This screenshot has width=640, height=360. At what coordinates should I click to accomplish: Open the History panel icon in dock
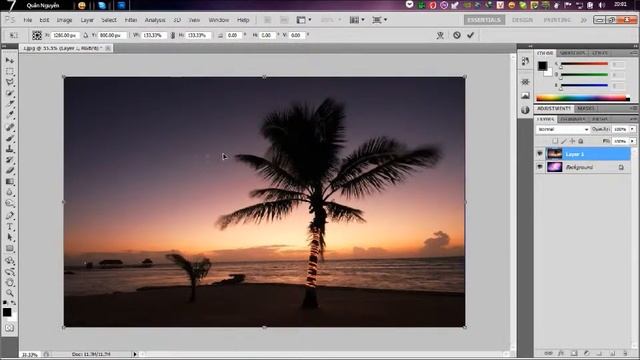click(x=525, y=62)
